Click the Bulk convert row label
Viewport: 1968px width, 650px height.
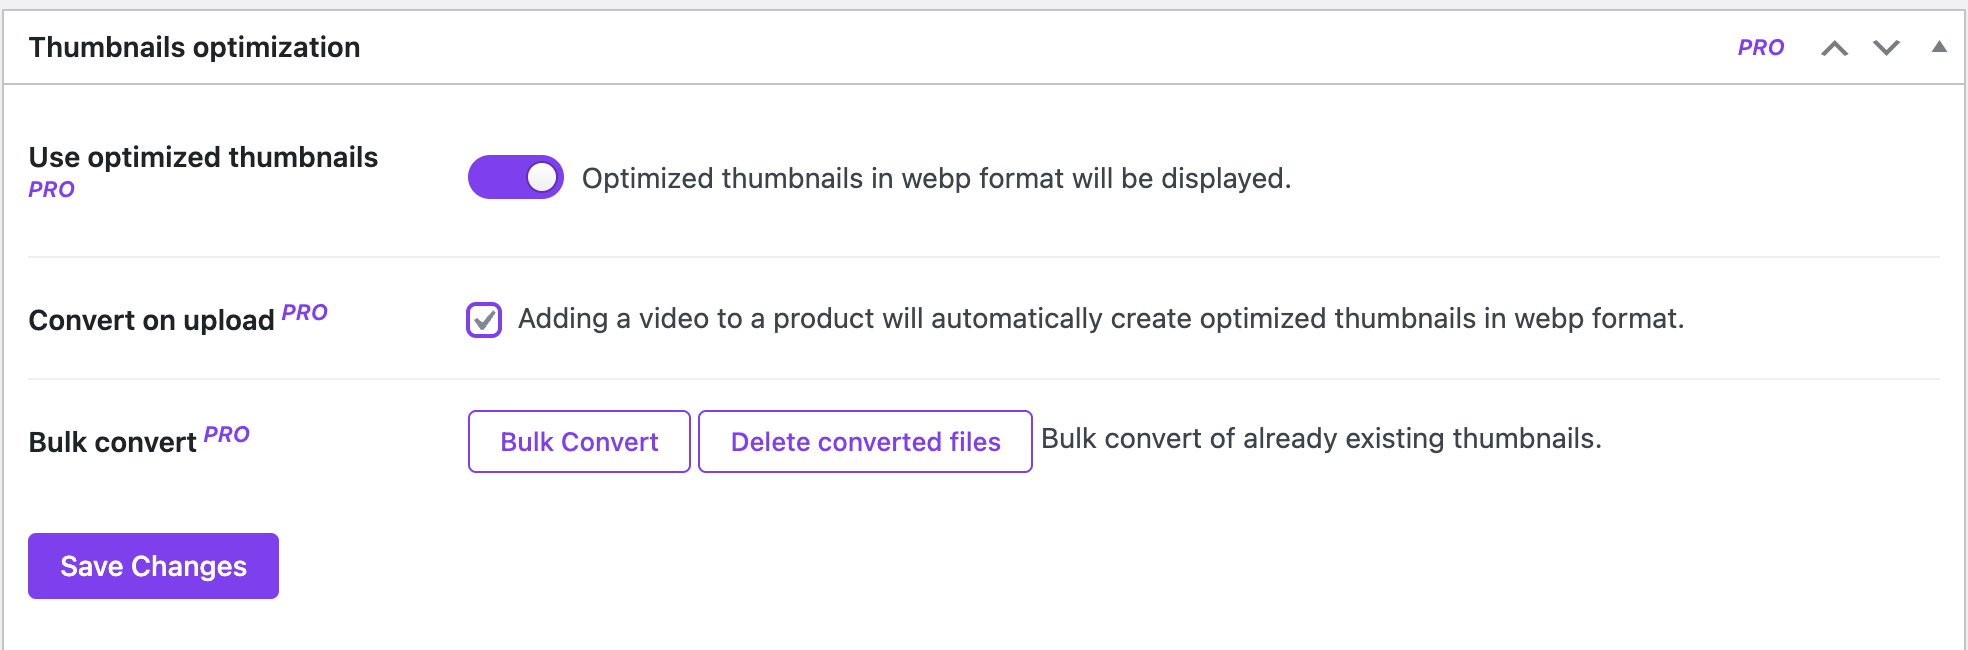pyautogui.click(x=113, y=441)
